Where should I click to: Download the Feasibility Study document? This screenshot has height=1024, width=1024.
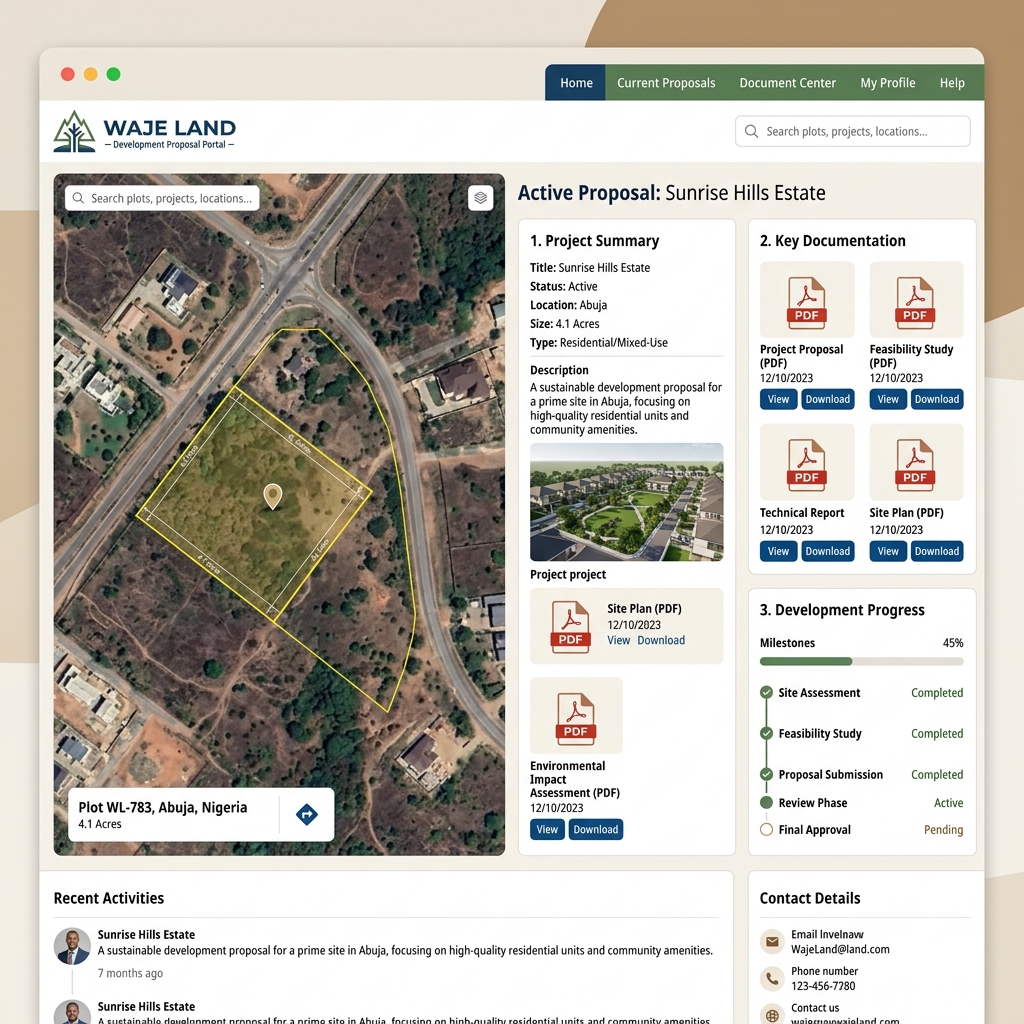tap(936, 399)
